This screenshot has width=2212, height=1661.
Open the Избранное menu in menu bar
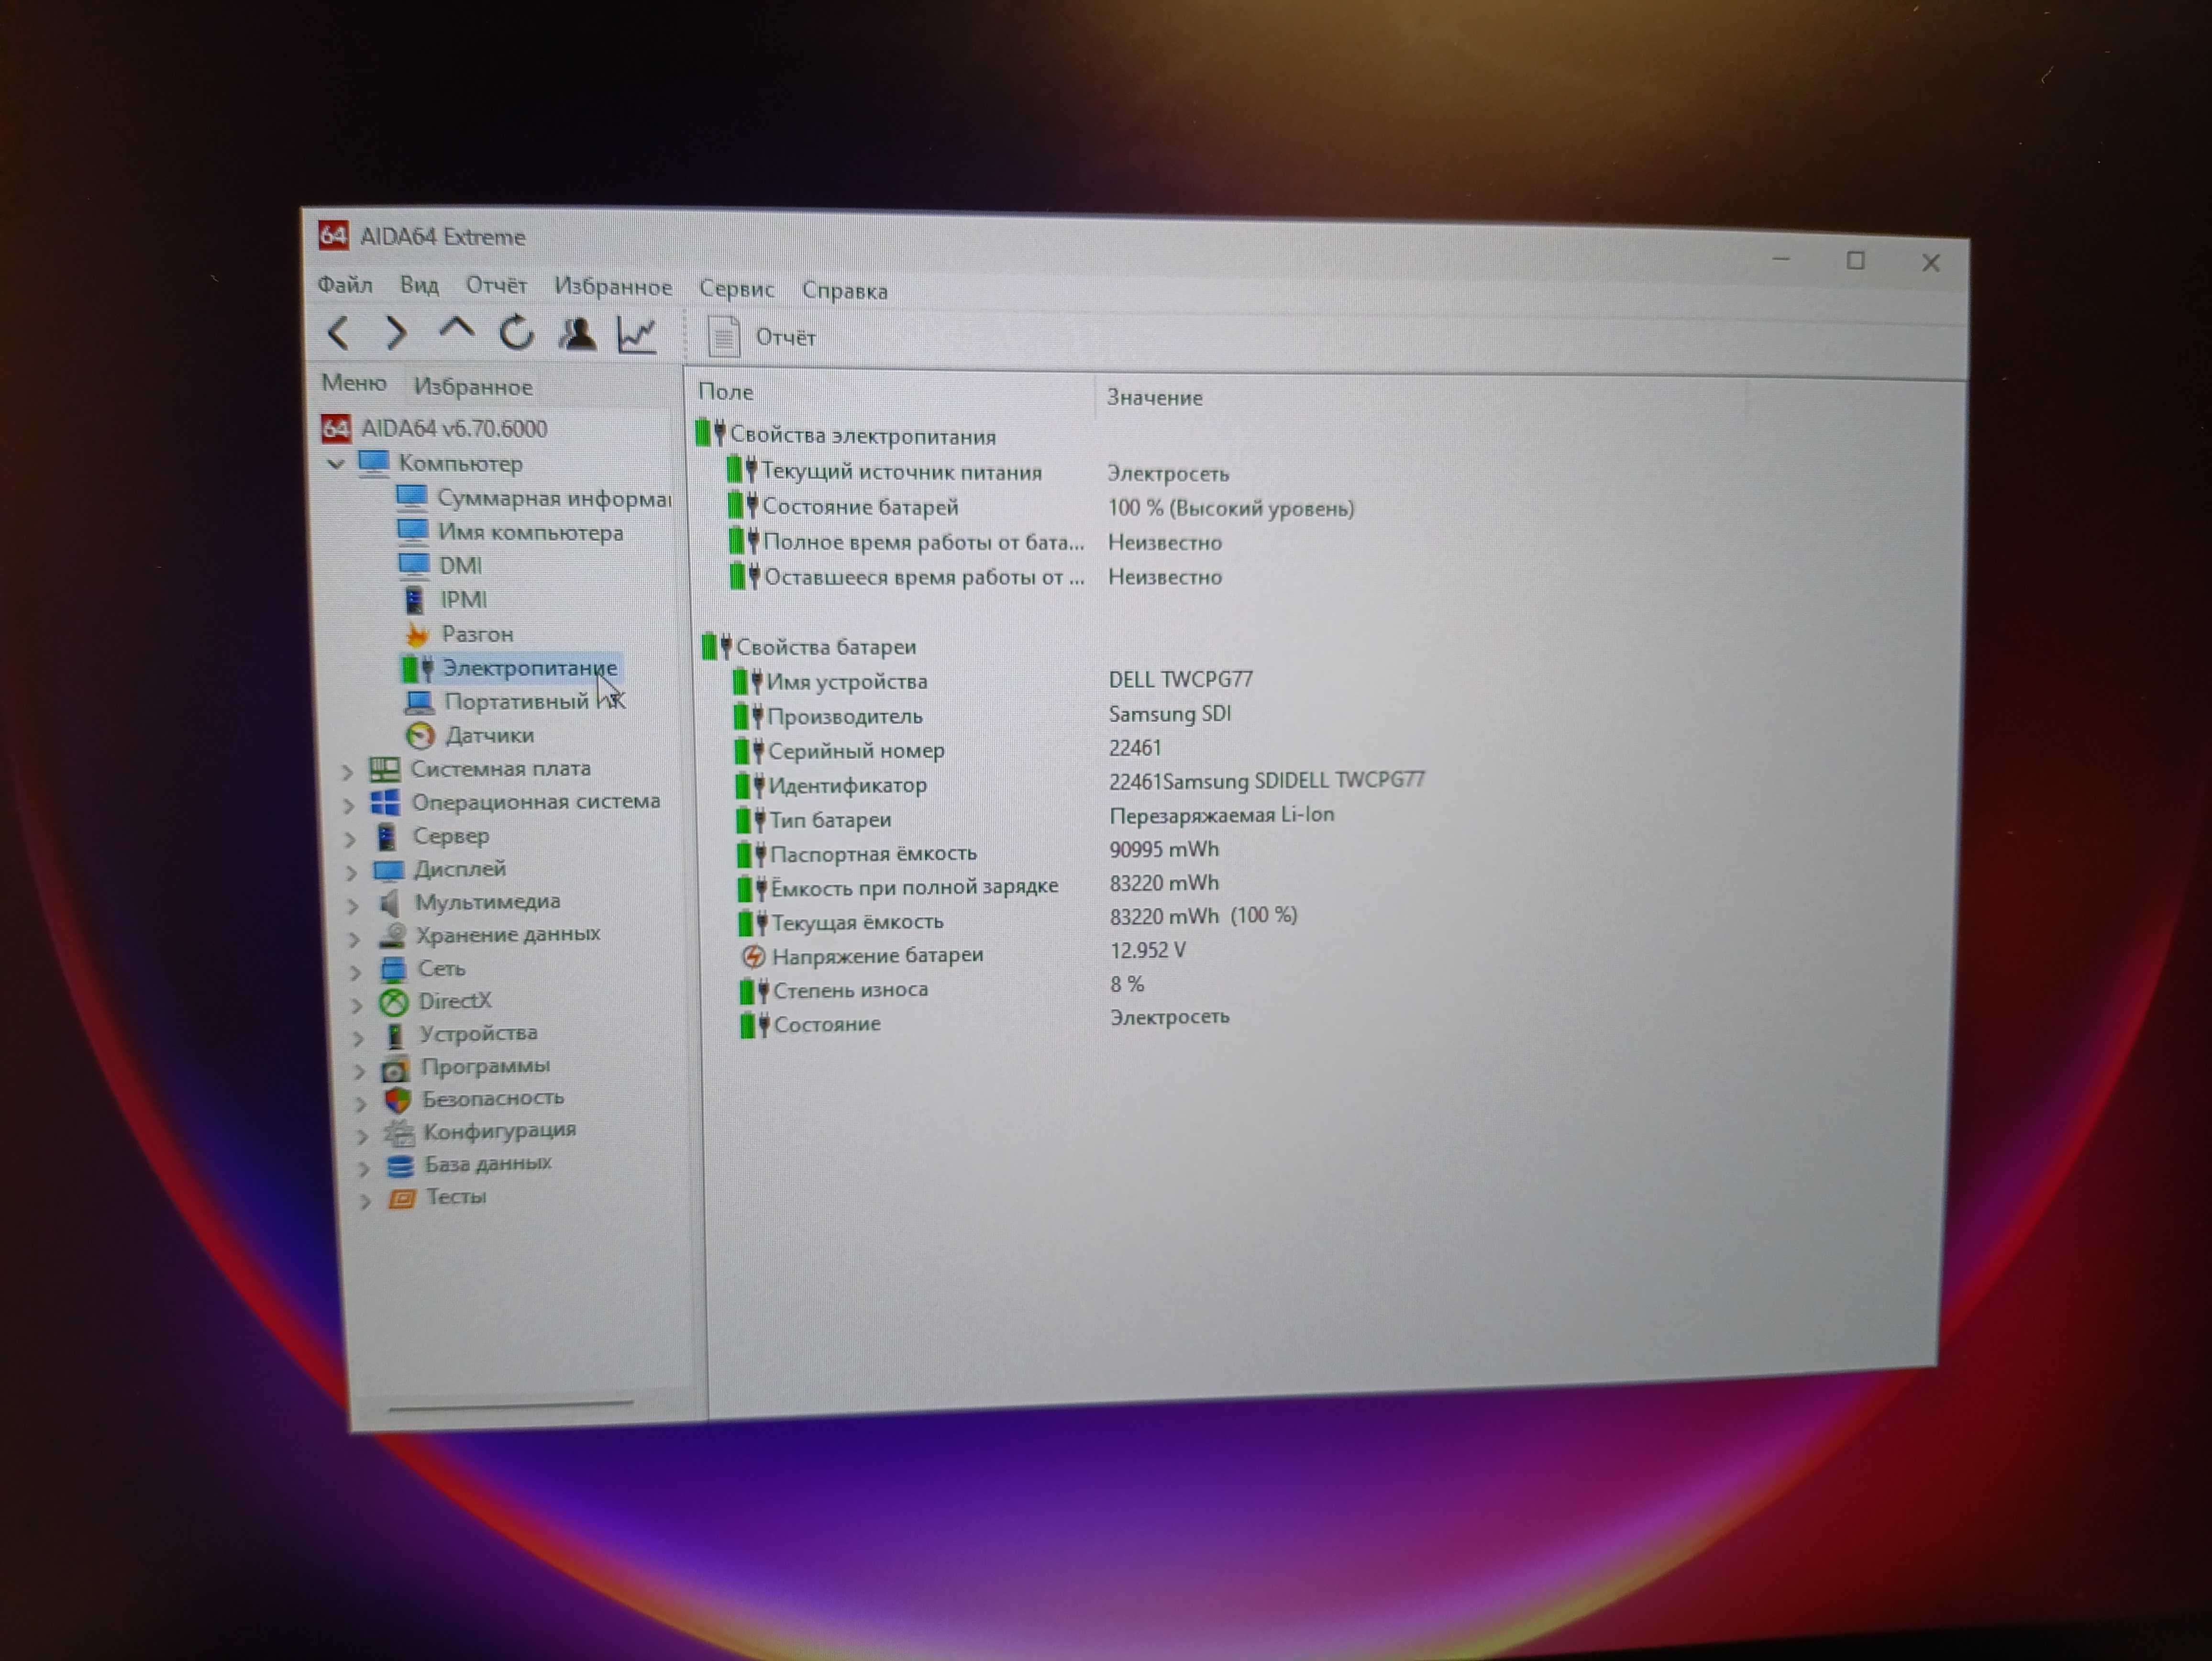(613, 288)
